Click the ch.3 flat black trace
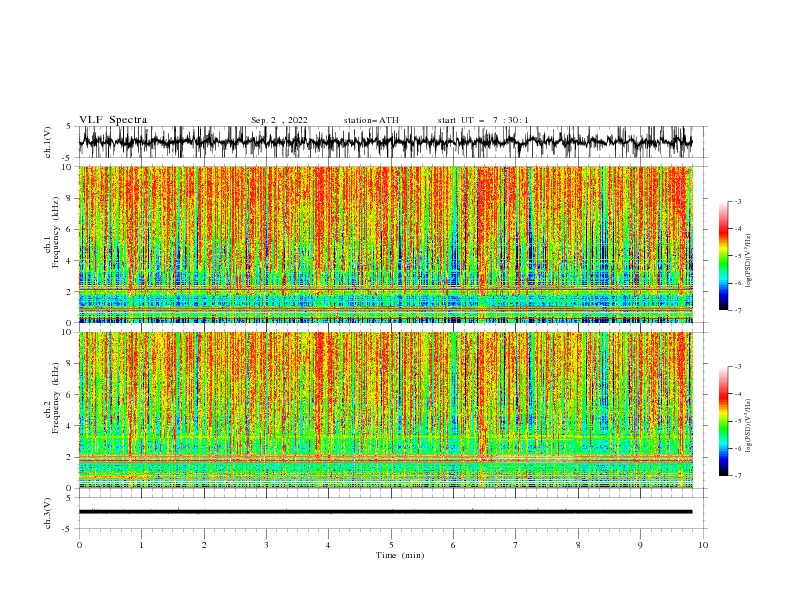Image resolution: width=792 pixels, height=612 pixels. pos(385,512)
